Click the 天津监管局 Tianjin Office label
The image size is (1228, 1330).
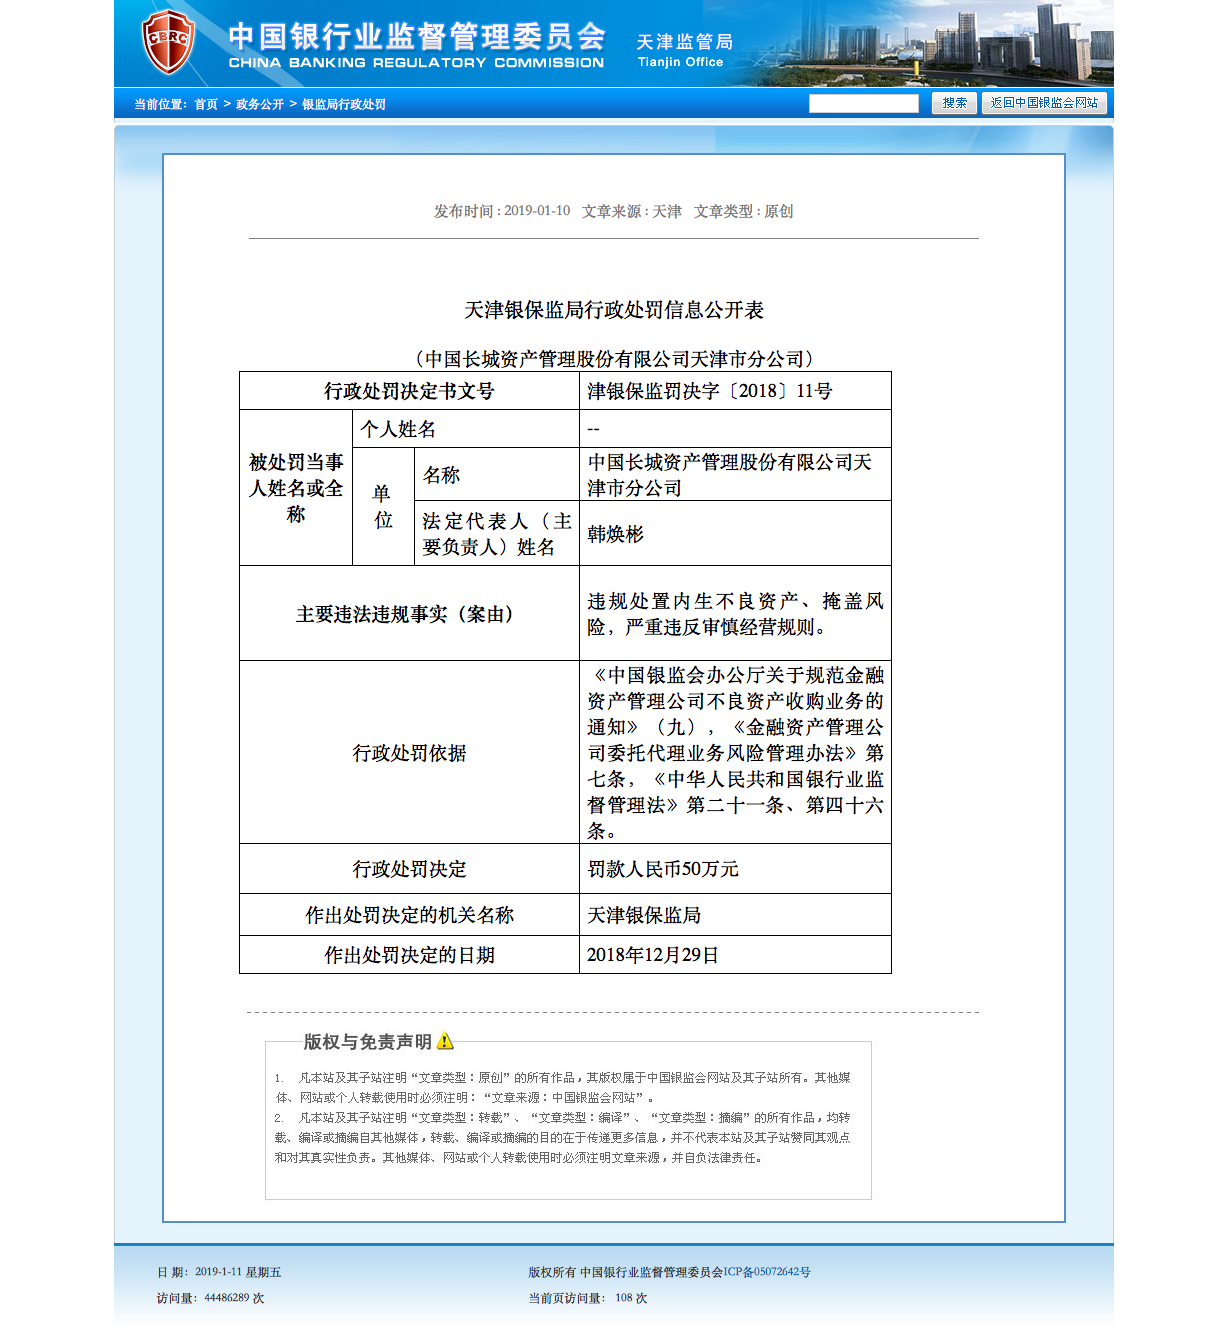(685, 51)
